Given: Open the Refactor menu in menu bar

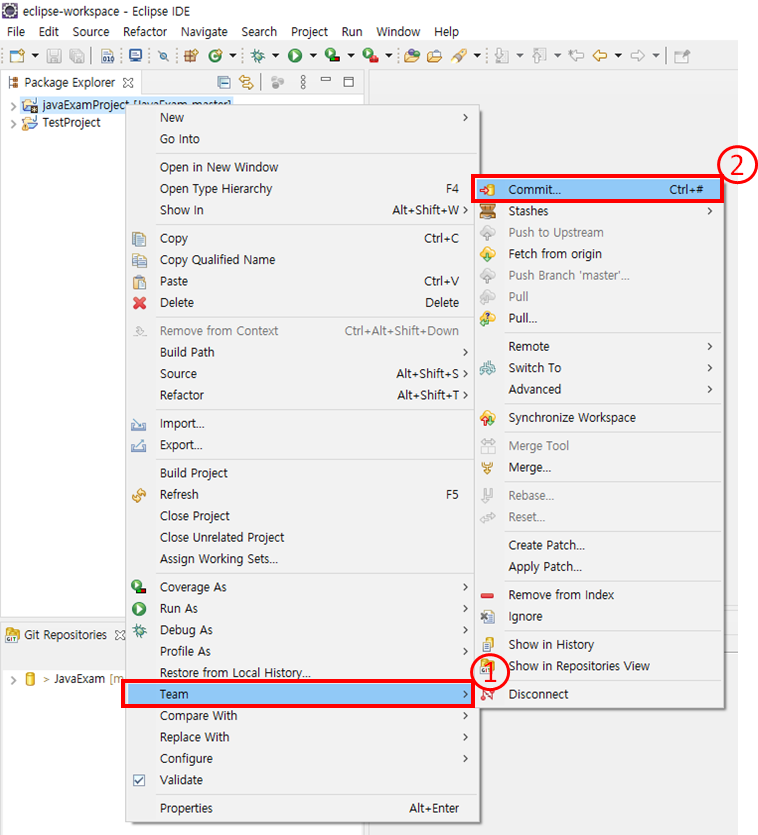Looking at the screenshot, I should coord(145,32).
